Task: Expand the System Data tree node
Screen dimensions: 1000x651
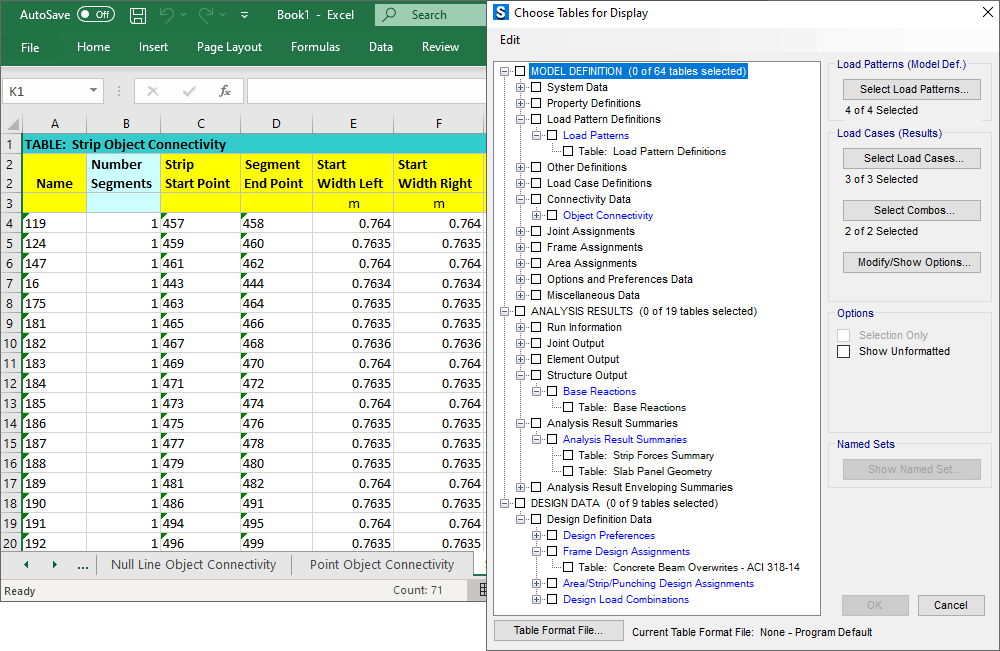Action: (x=520, y=88)
